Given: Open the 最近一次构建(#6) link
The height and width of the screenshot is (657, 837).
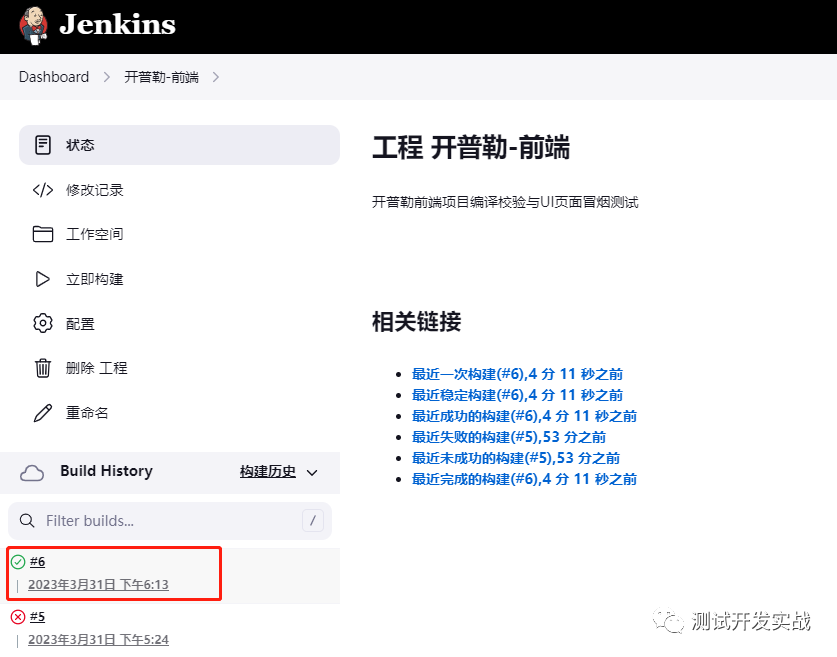Looking at the screenshot, I should (517, 374).
